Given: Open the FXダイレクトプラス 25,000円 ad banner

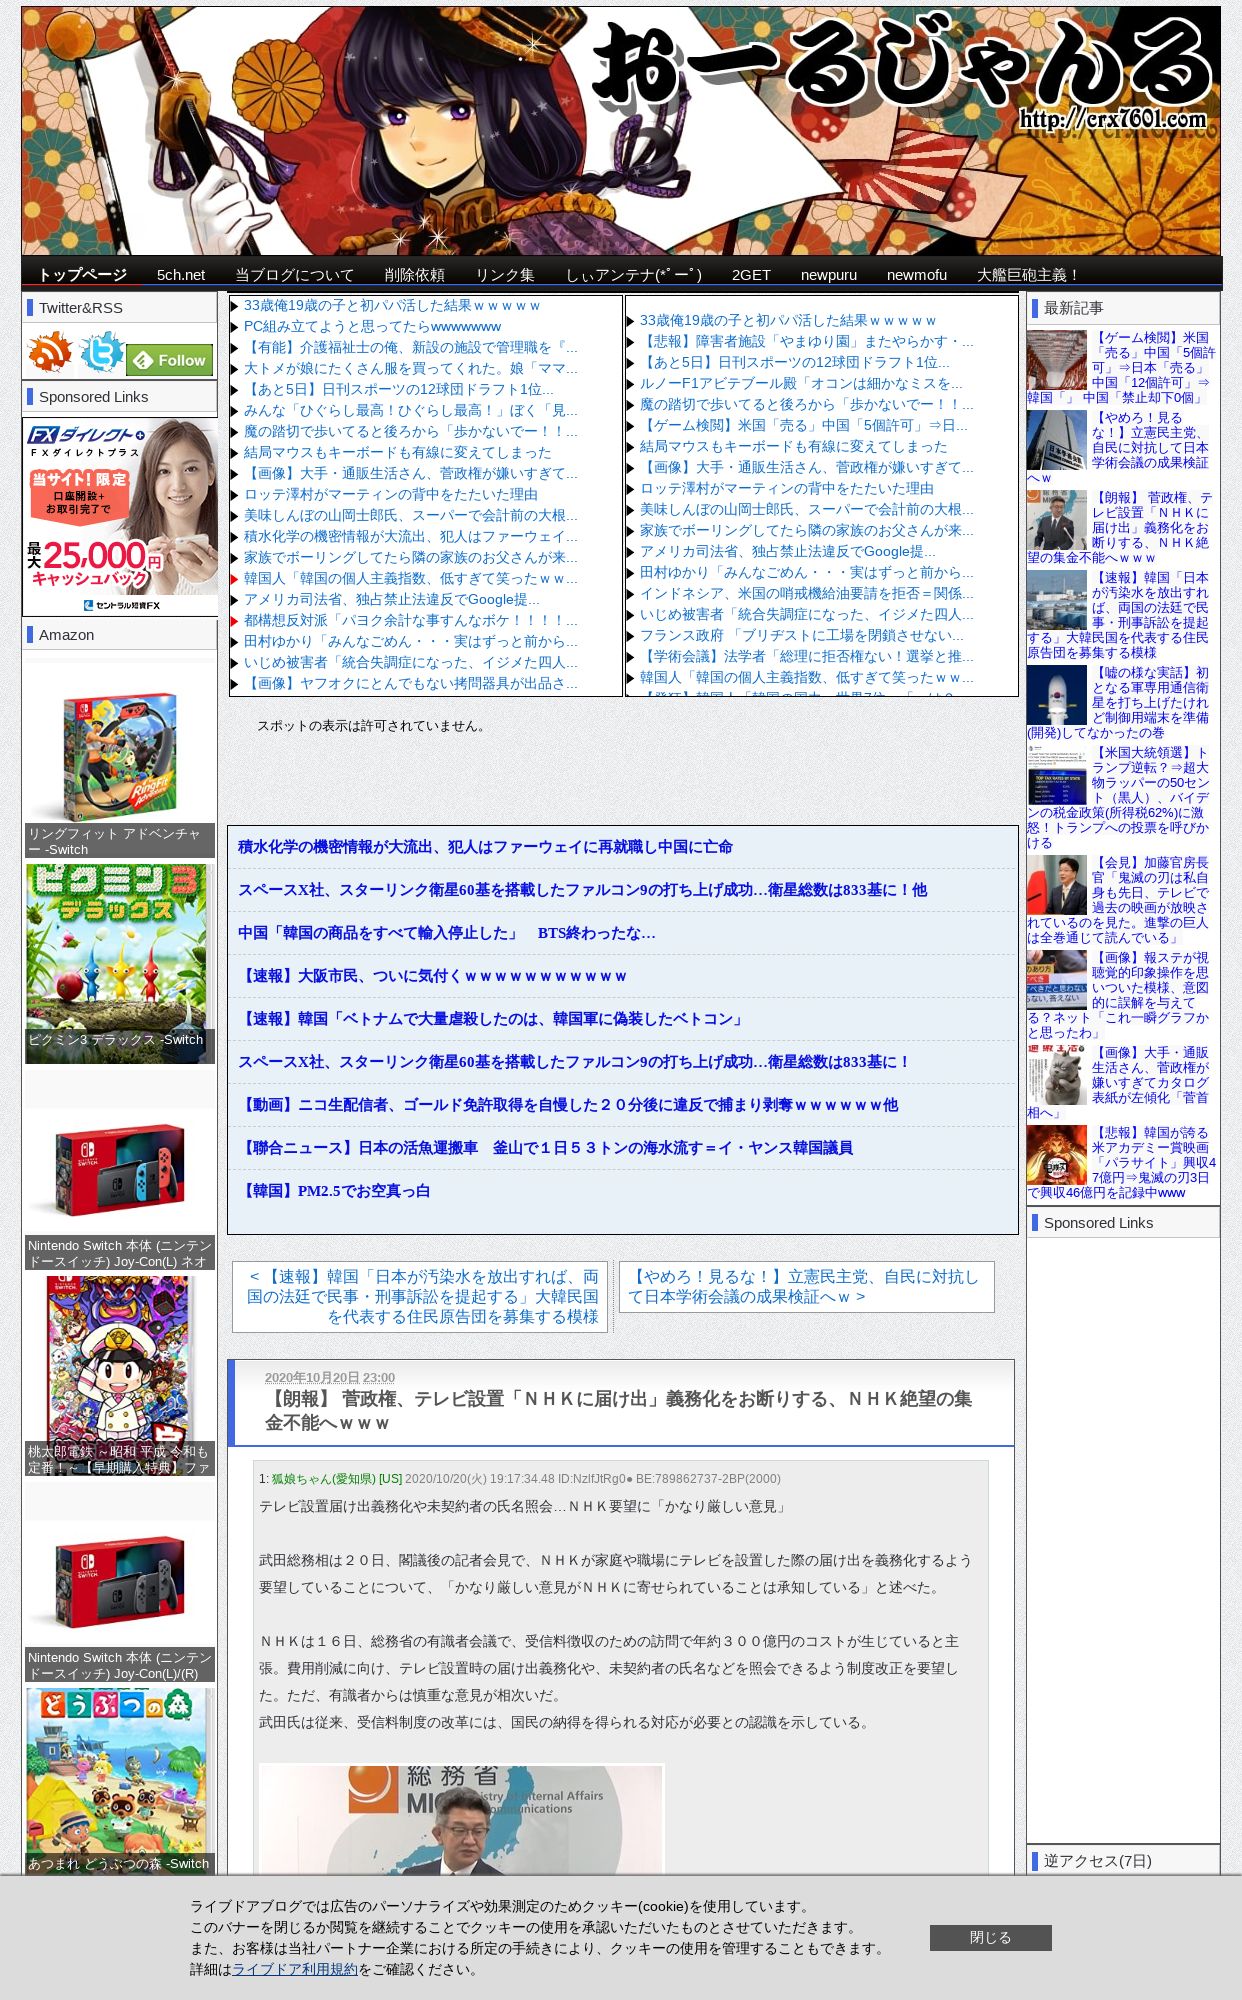Looking at the screenshot, I should [120, 516].
